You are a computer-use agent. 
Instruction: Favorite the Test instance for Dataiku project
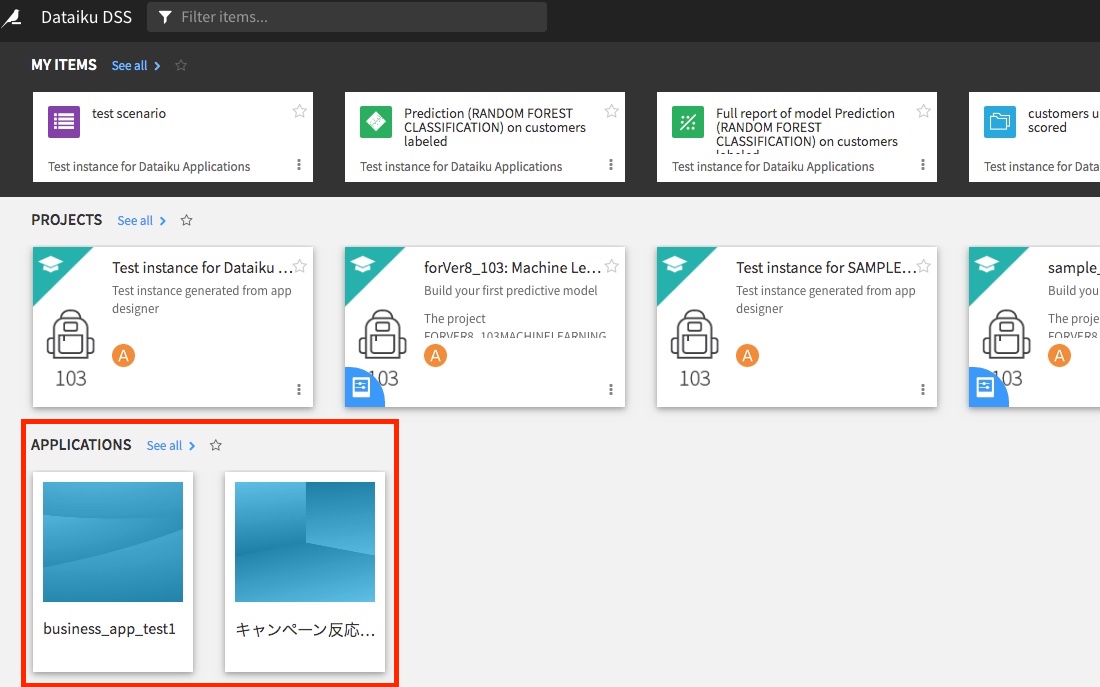300,266
